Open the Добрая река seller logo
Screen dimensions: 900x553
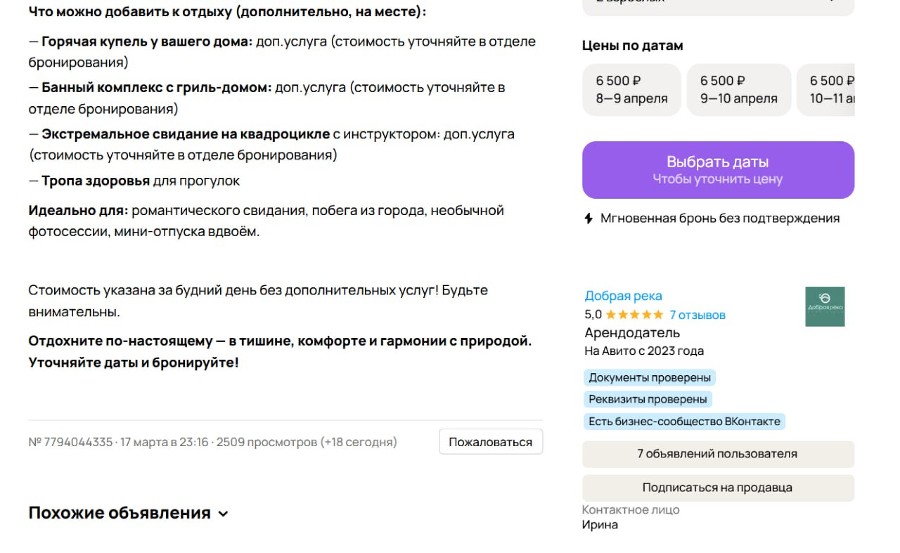(824, 307)
